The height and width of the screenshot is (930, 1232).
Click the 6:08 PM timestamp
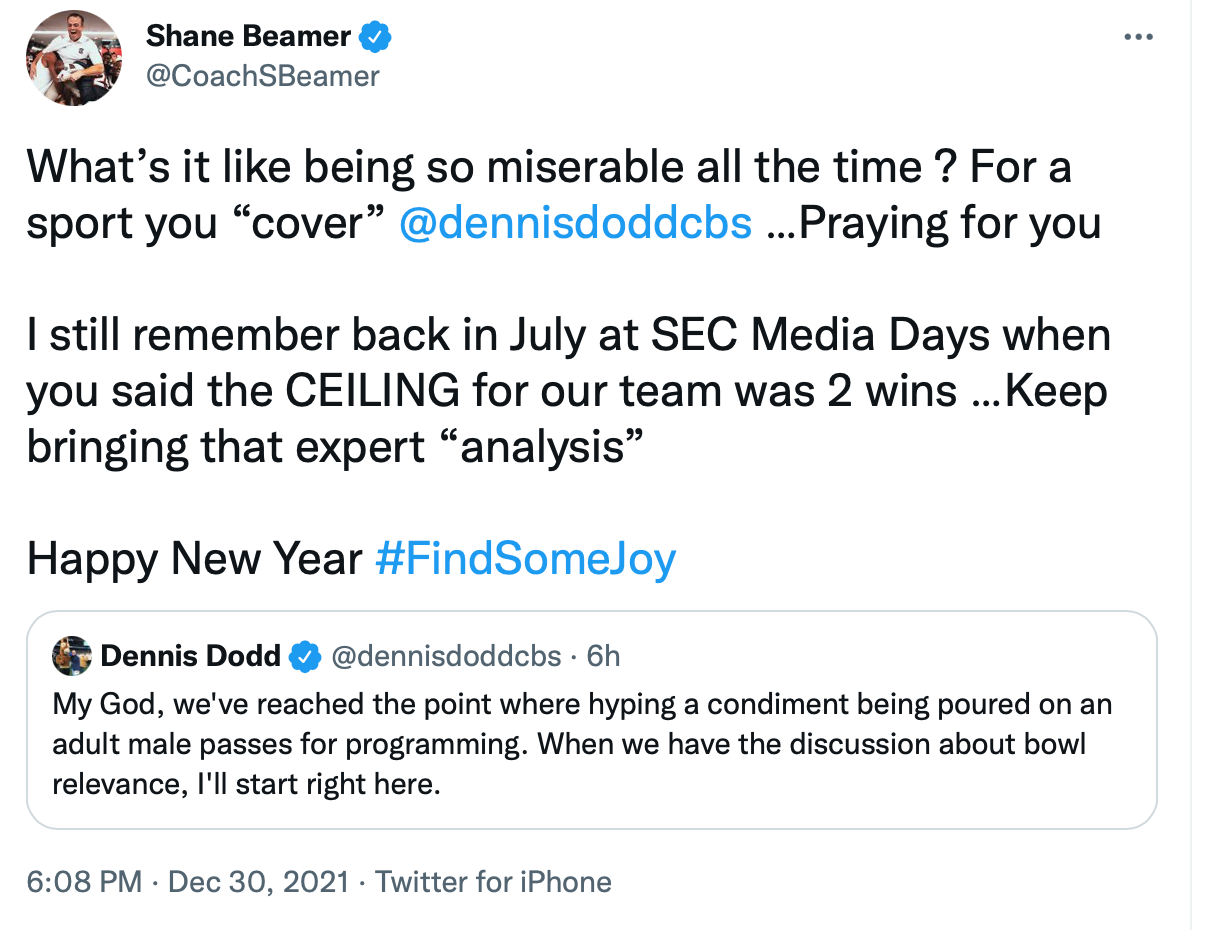[85, 882]
